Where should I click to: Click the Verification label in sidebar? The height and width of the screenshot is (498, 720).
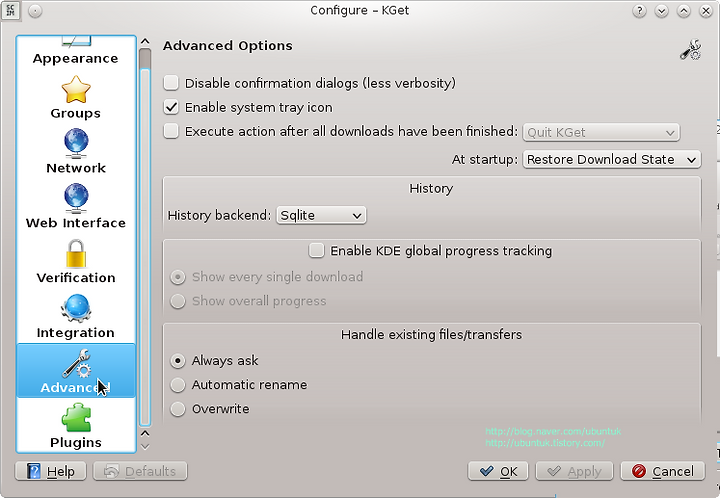(x=76, y=278)
